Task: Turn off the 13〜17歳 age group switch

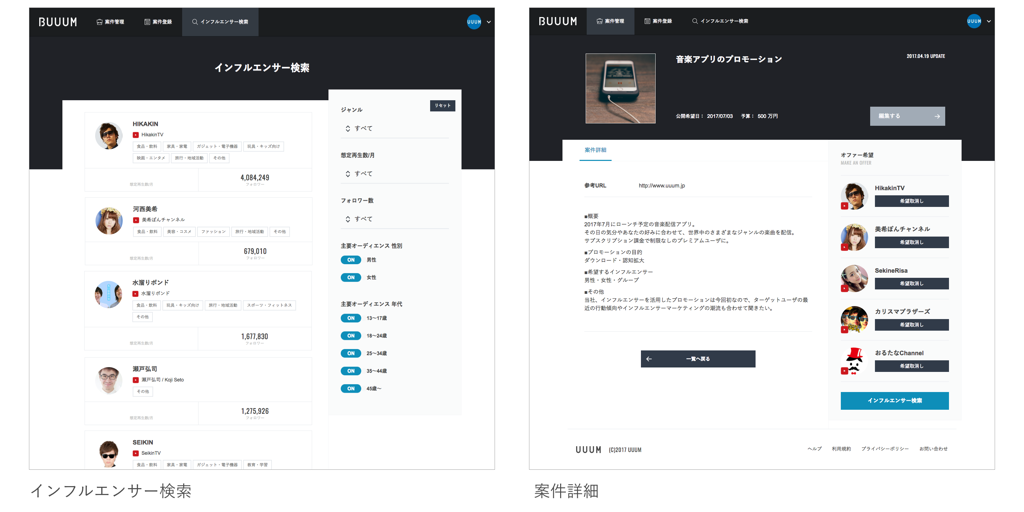Action: point(351,319)
